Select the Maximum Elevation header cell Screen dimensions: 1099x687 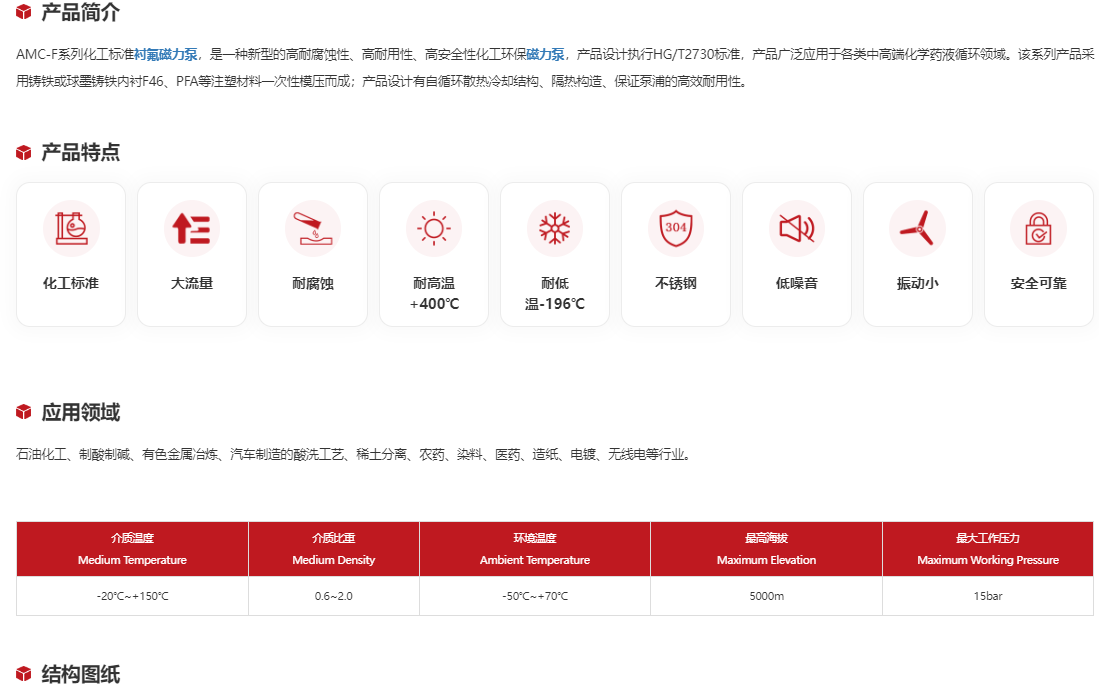pos(766,549)
